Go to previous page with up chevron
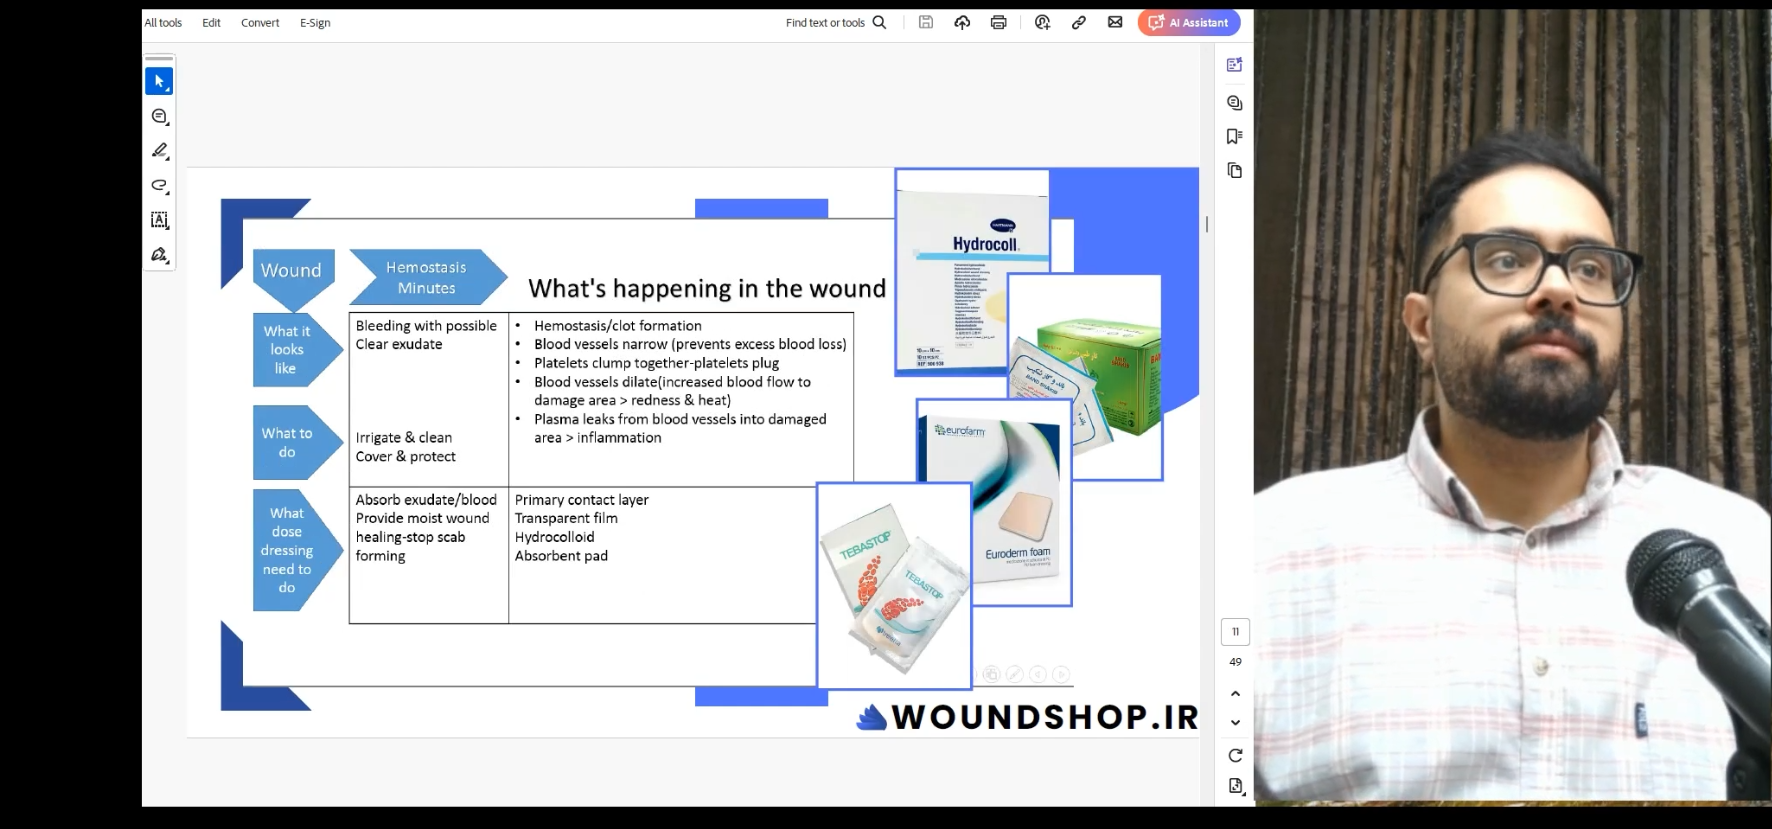1772x829 pixels. pyautogui.click(x=1235, y=693)
